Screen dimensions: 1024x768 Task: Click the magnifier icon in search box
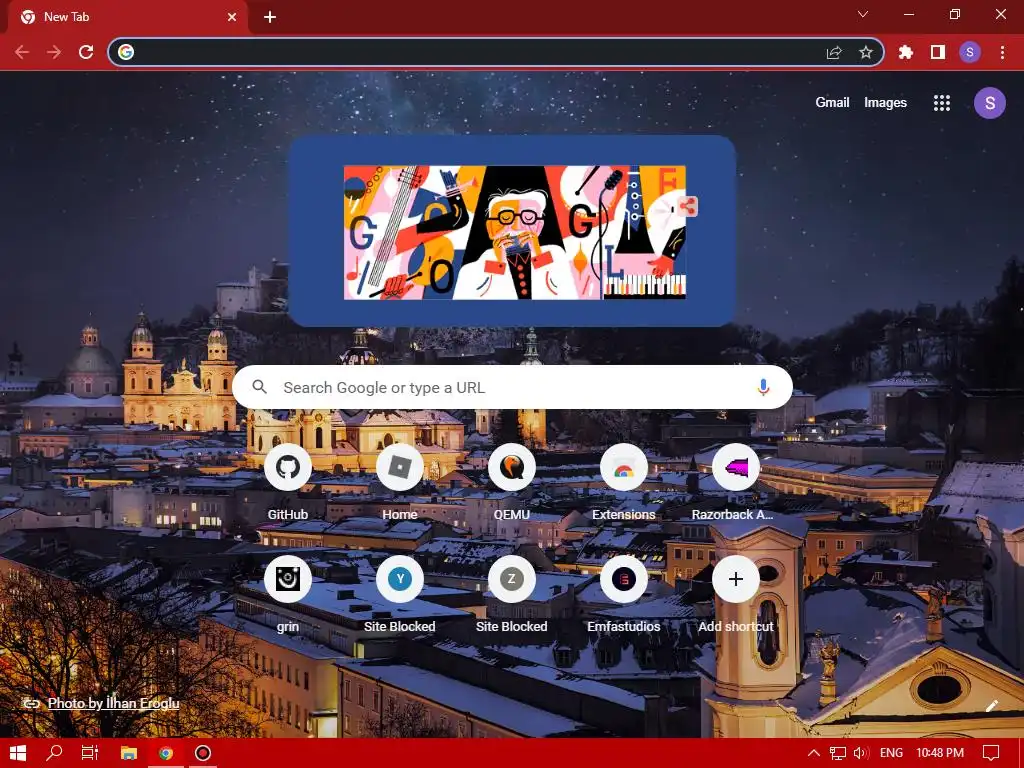[259, 387]
